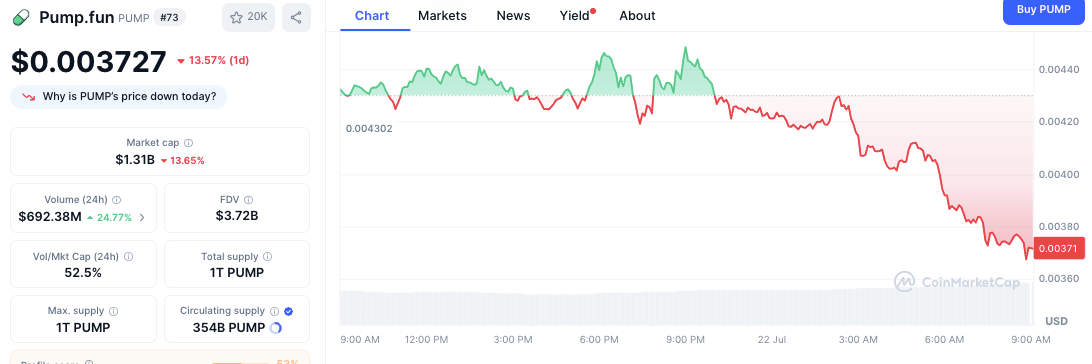Click the Pump.fun pill logo
This screenshot has height=364, width=1092.
click(22, 17)
